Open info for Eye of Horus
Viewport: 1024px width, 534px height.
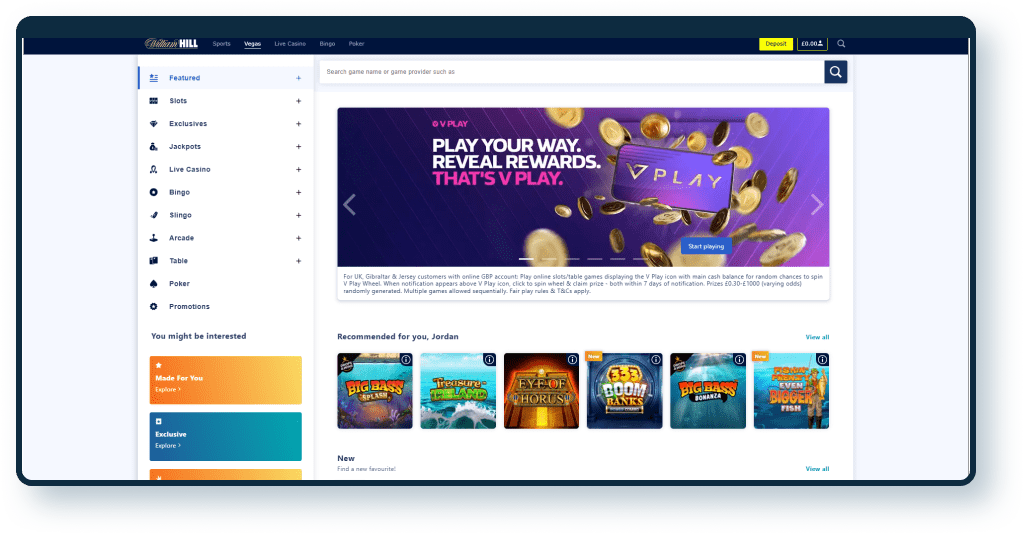point(572,360)
